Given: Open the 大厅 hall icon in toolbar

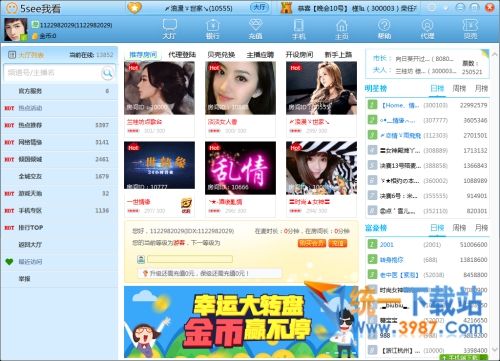Looking at the screenshot, I should click(x=169, y=29).
